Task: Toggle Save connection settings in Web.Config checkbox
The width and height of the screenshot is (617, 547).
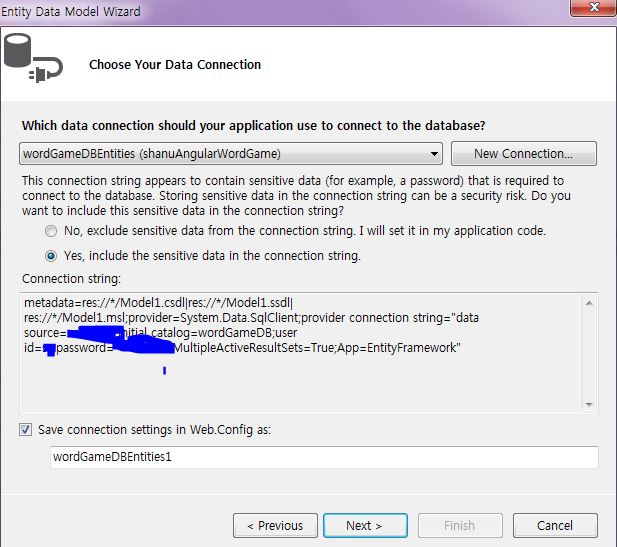Action: pos(25,429)
